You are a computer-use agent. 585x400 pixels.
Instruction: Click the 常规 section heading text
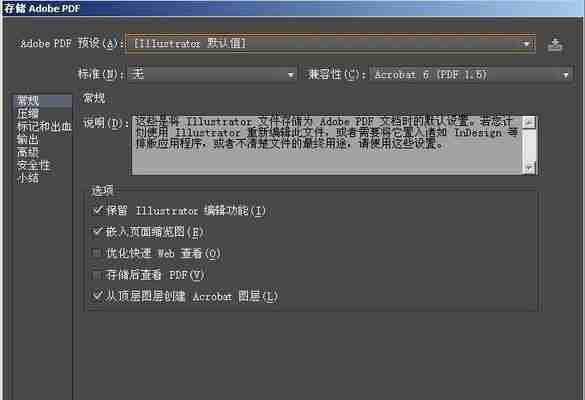tap(94, 98)
